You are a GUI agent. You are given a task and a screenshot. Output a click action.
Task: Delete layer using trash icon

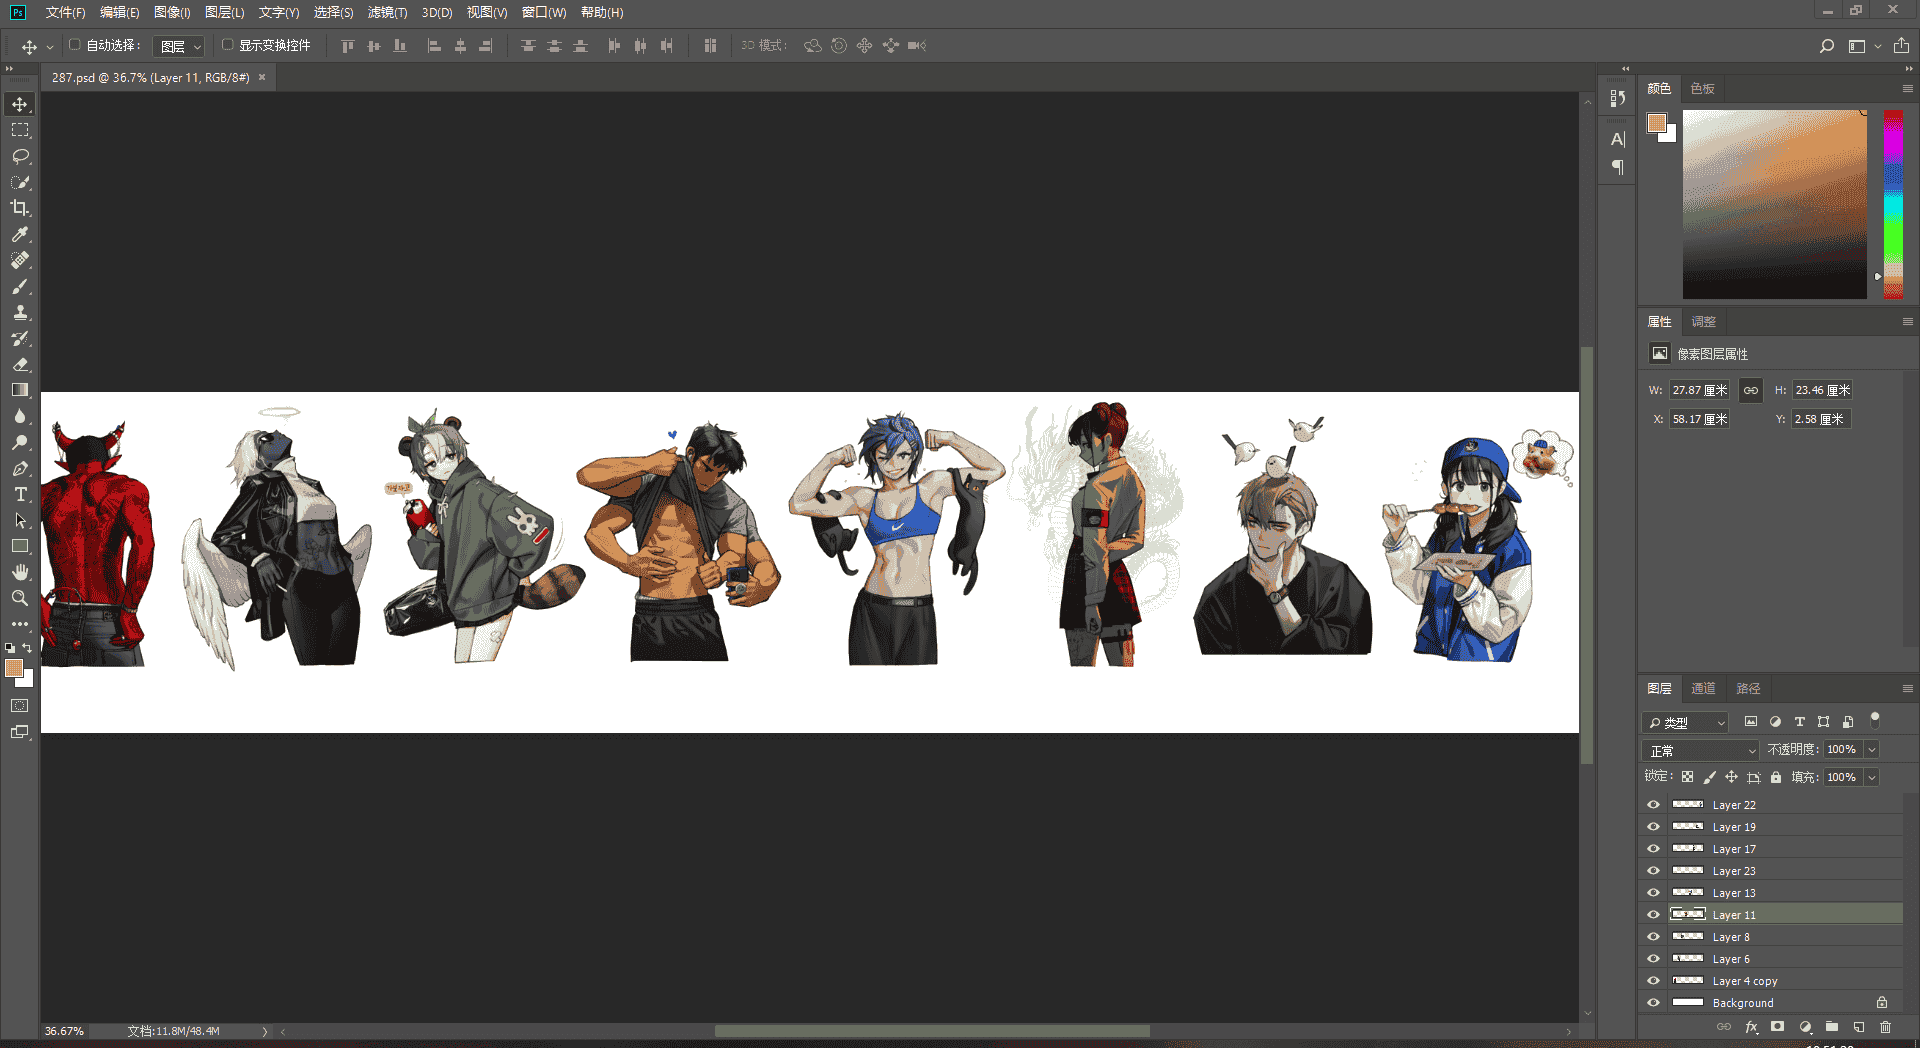1886,1027
